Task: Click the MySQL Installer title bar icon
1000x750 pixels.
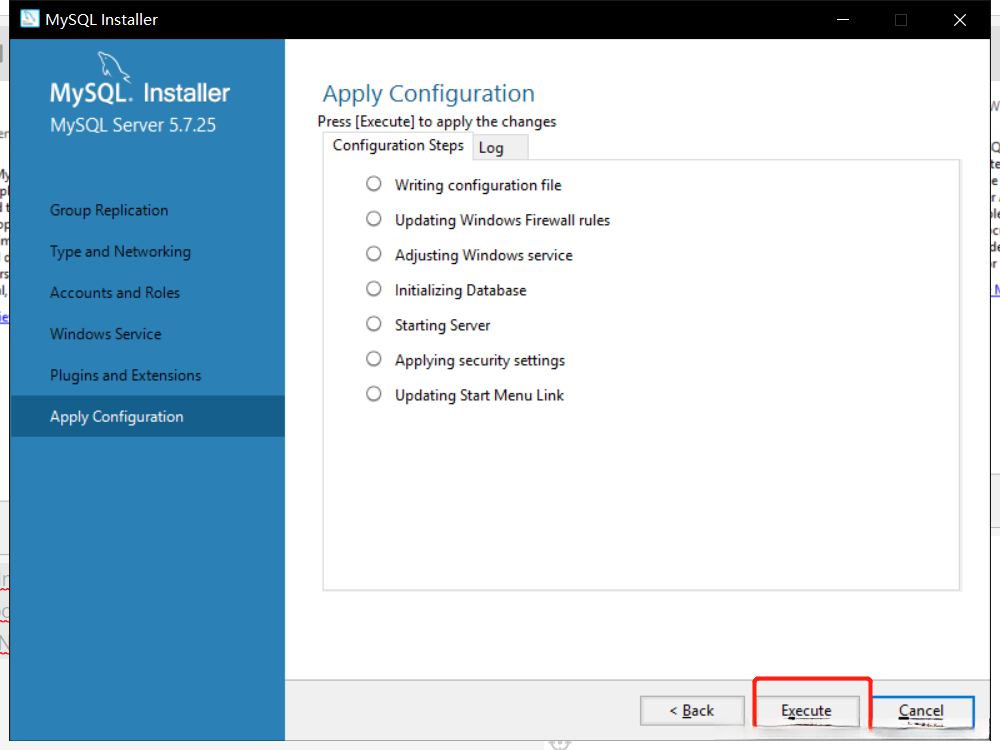Action: click(30, 19)
